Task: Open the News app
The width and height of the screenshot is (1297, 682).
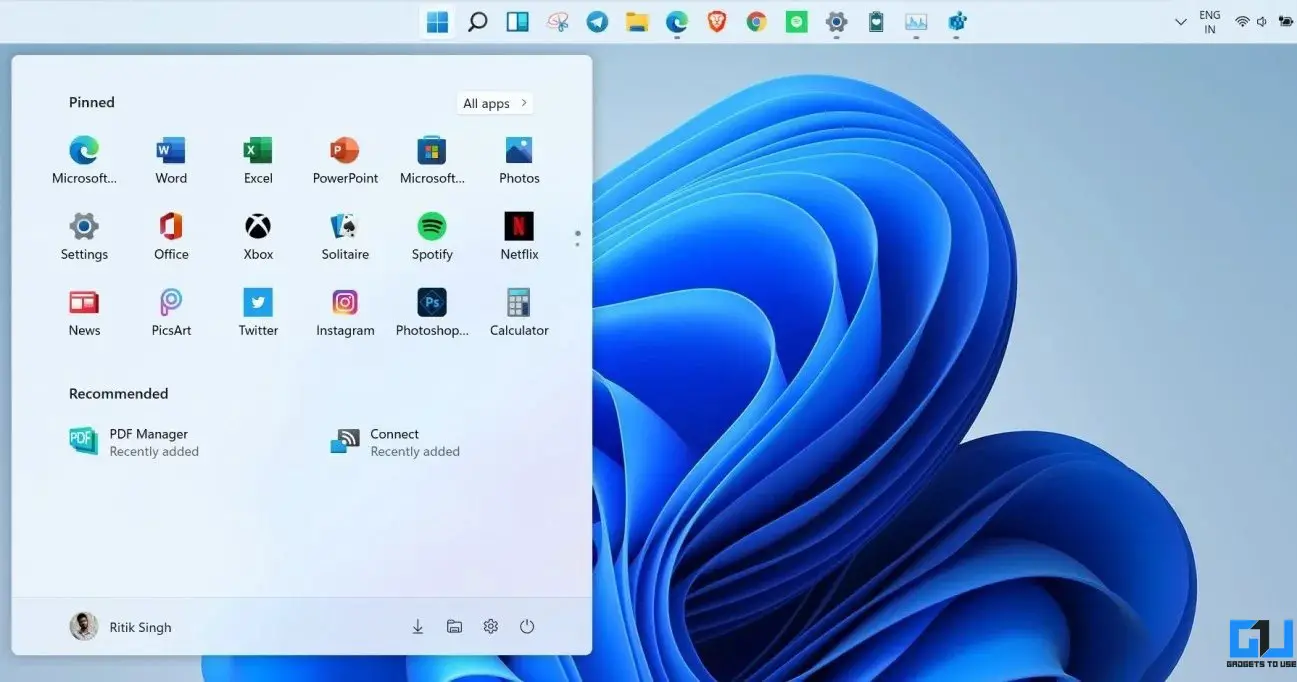Action: (84, 312)
